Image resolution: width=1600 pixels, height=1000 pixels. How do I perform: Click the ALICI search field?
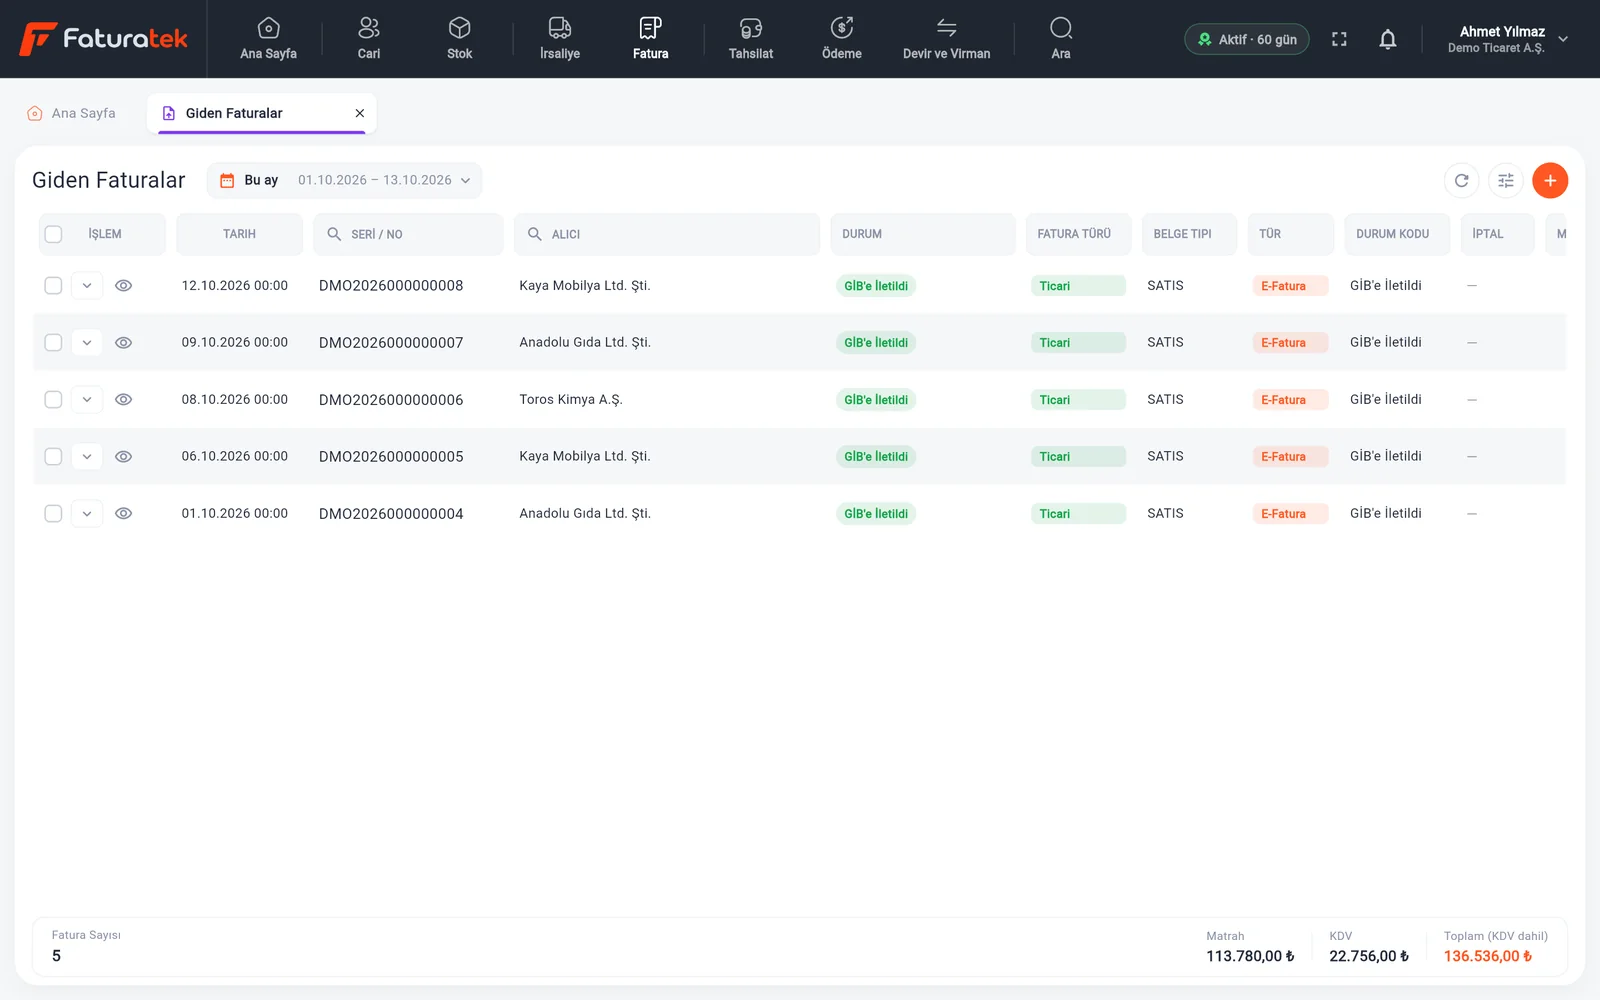667,234
